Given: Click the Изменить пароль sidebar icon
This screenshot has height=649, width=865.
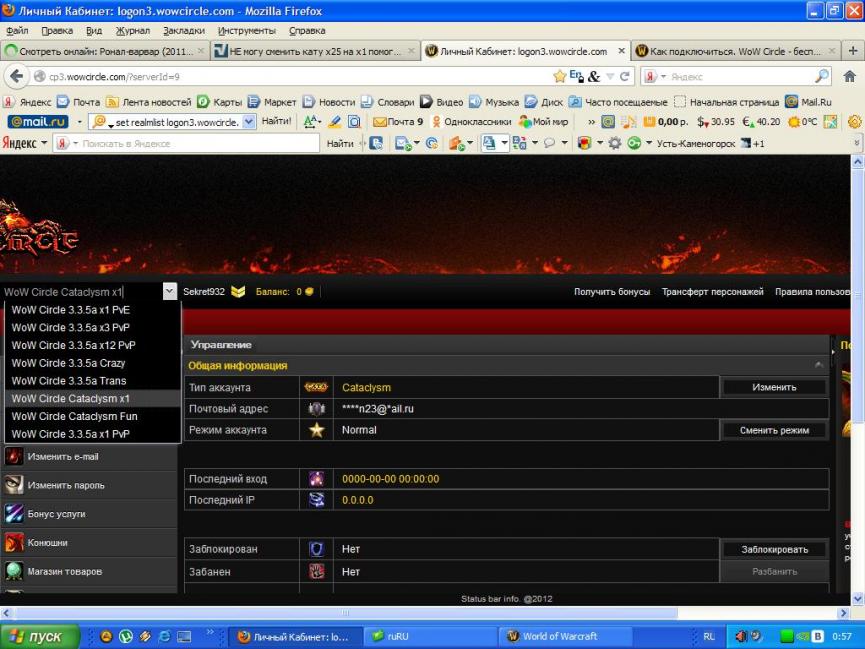Looking at the screenshot, I should pyautogui.click(x=14, y=485).
